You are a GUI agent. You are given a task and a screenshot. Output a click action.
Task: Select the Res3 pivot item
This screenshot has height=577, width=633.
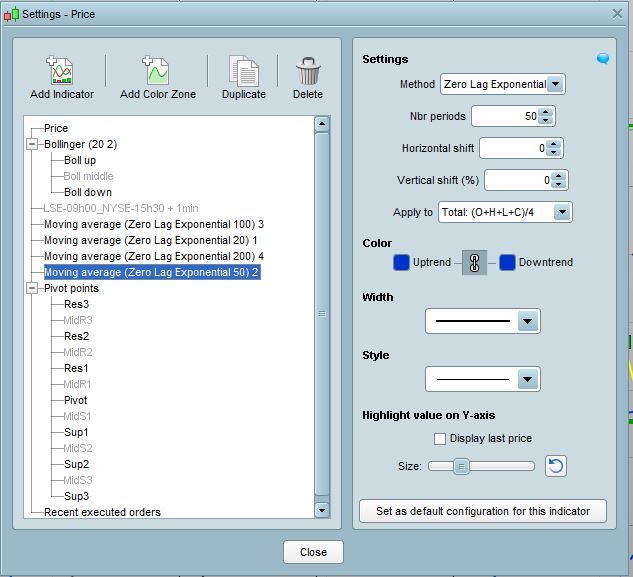click(76, 304)
